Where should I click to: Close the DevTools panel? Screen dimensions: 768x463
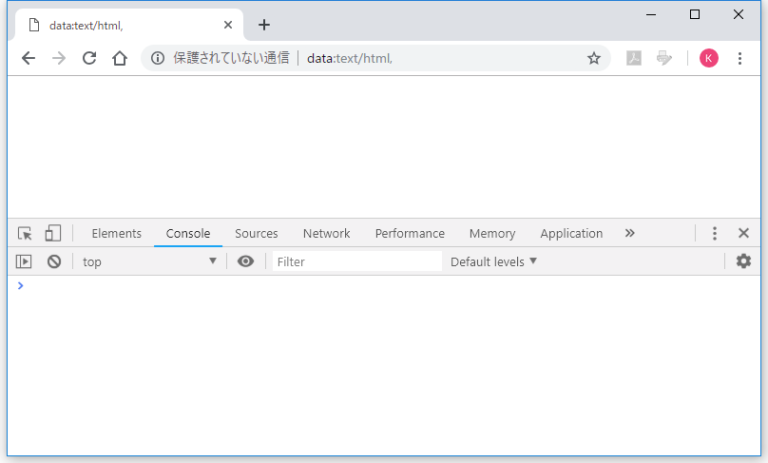point(743,233)
